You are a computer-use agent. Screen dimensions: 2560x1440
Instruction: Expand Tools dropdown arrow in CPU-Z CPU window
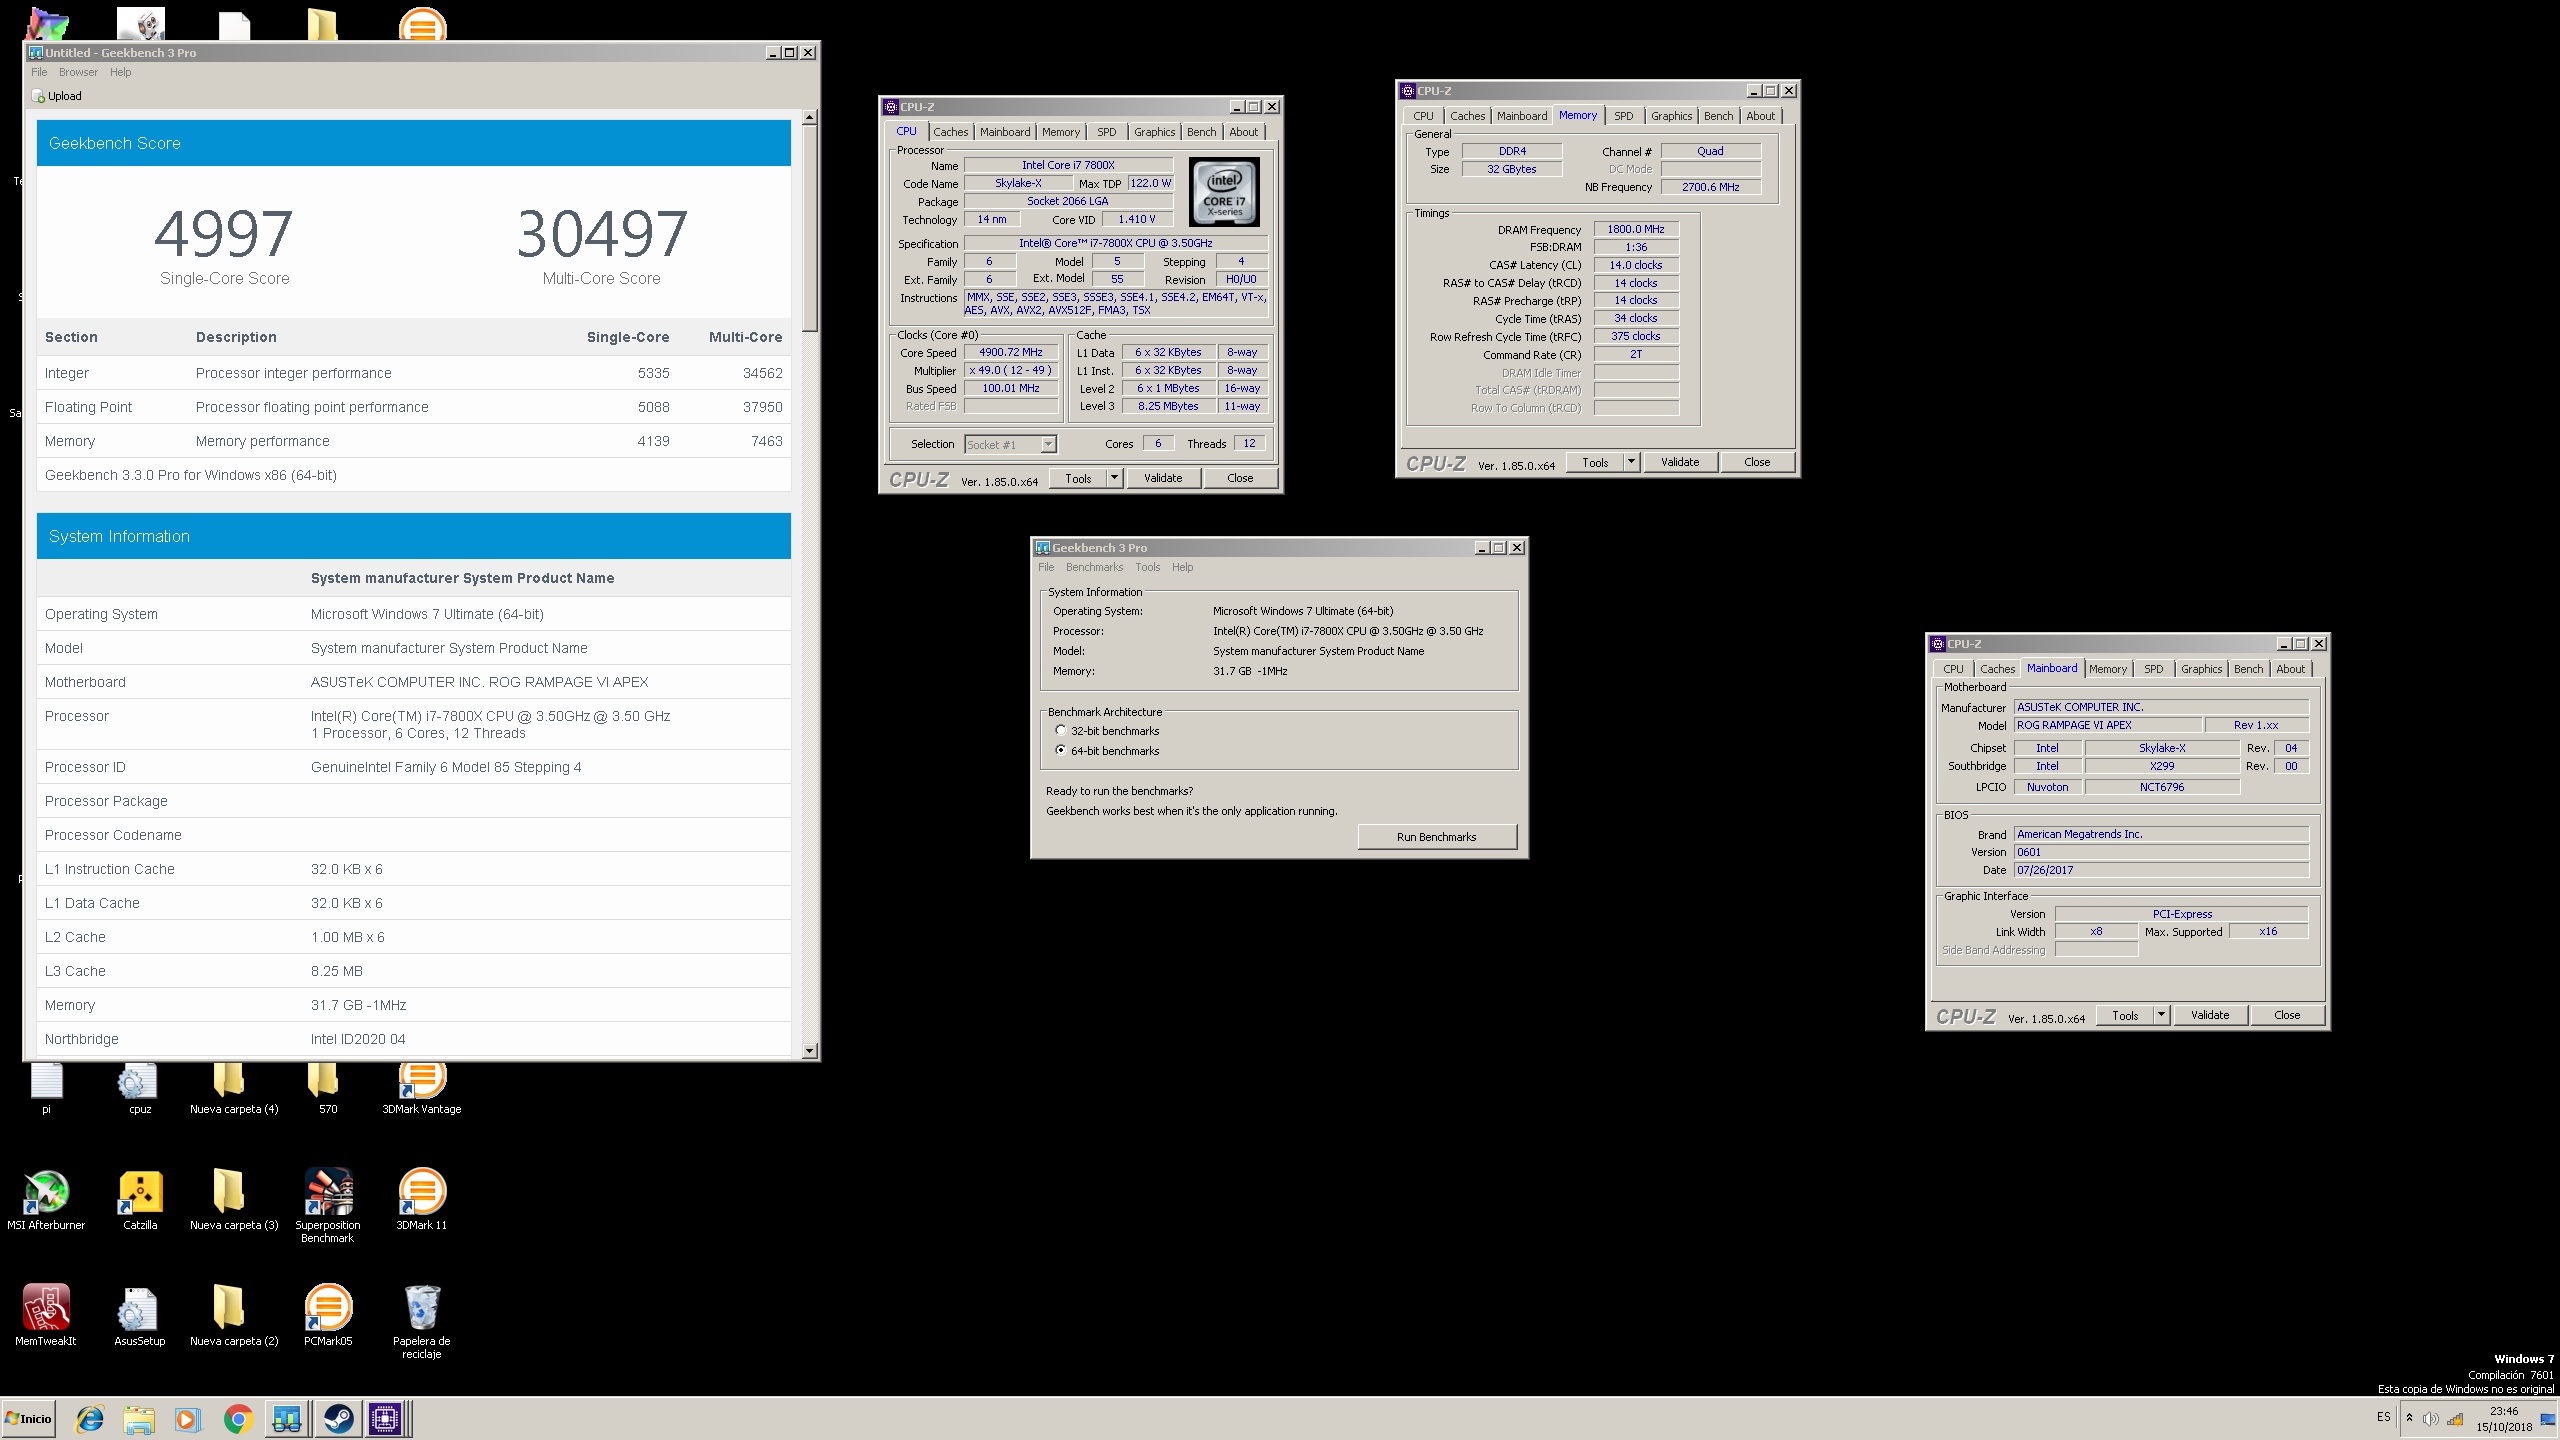(x=1114, y=478)
